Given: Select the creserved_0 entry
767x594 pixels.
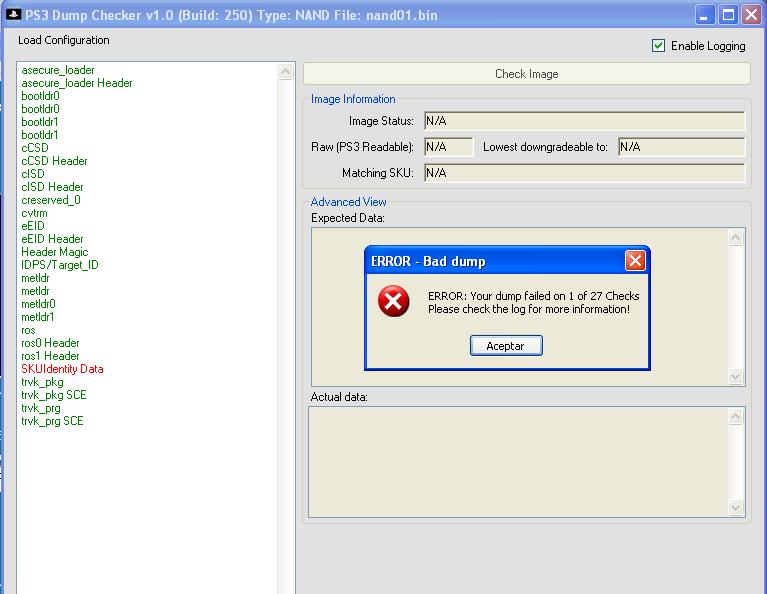Looking at the screenshot, I should pyautogui.click(x=51, y=200).
